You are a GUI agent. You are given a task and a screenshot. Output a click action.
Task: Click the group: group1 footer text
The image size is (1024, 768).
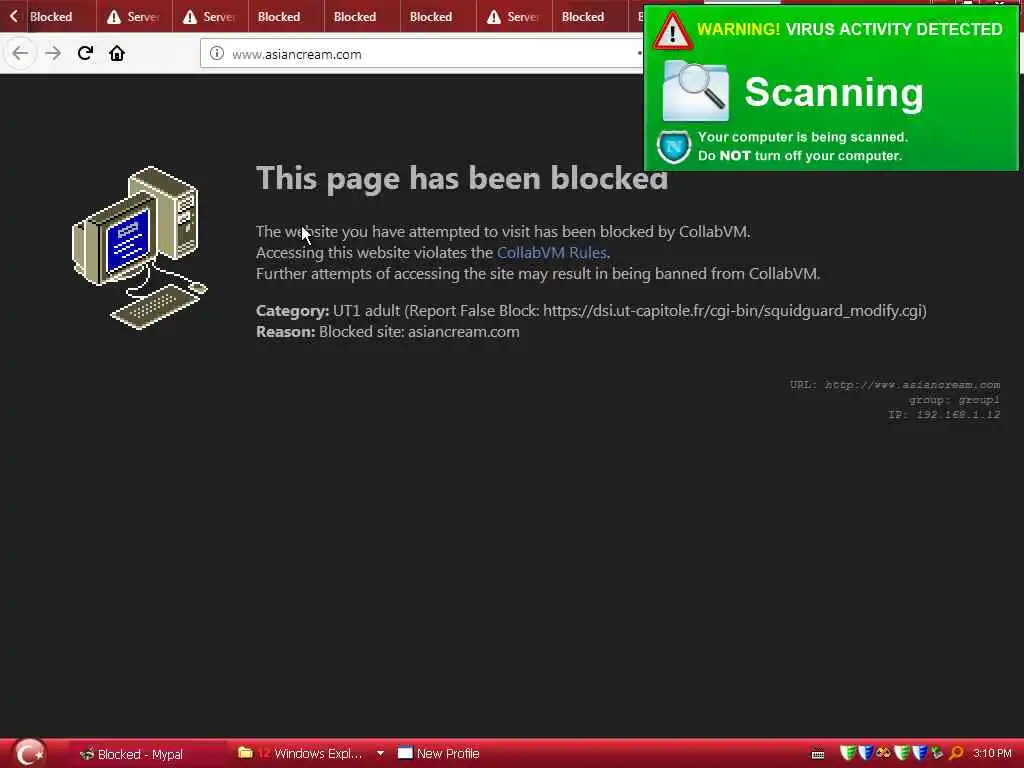point(954,400)
